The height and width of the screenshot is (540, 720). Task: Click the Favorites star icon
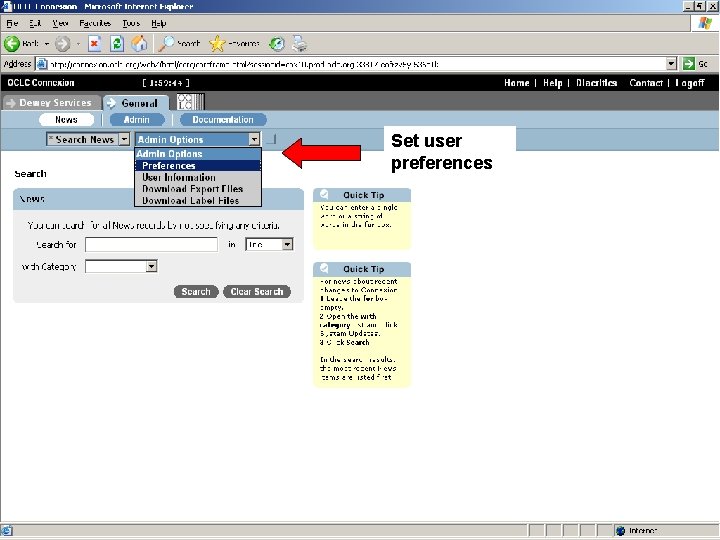(217, 44)
